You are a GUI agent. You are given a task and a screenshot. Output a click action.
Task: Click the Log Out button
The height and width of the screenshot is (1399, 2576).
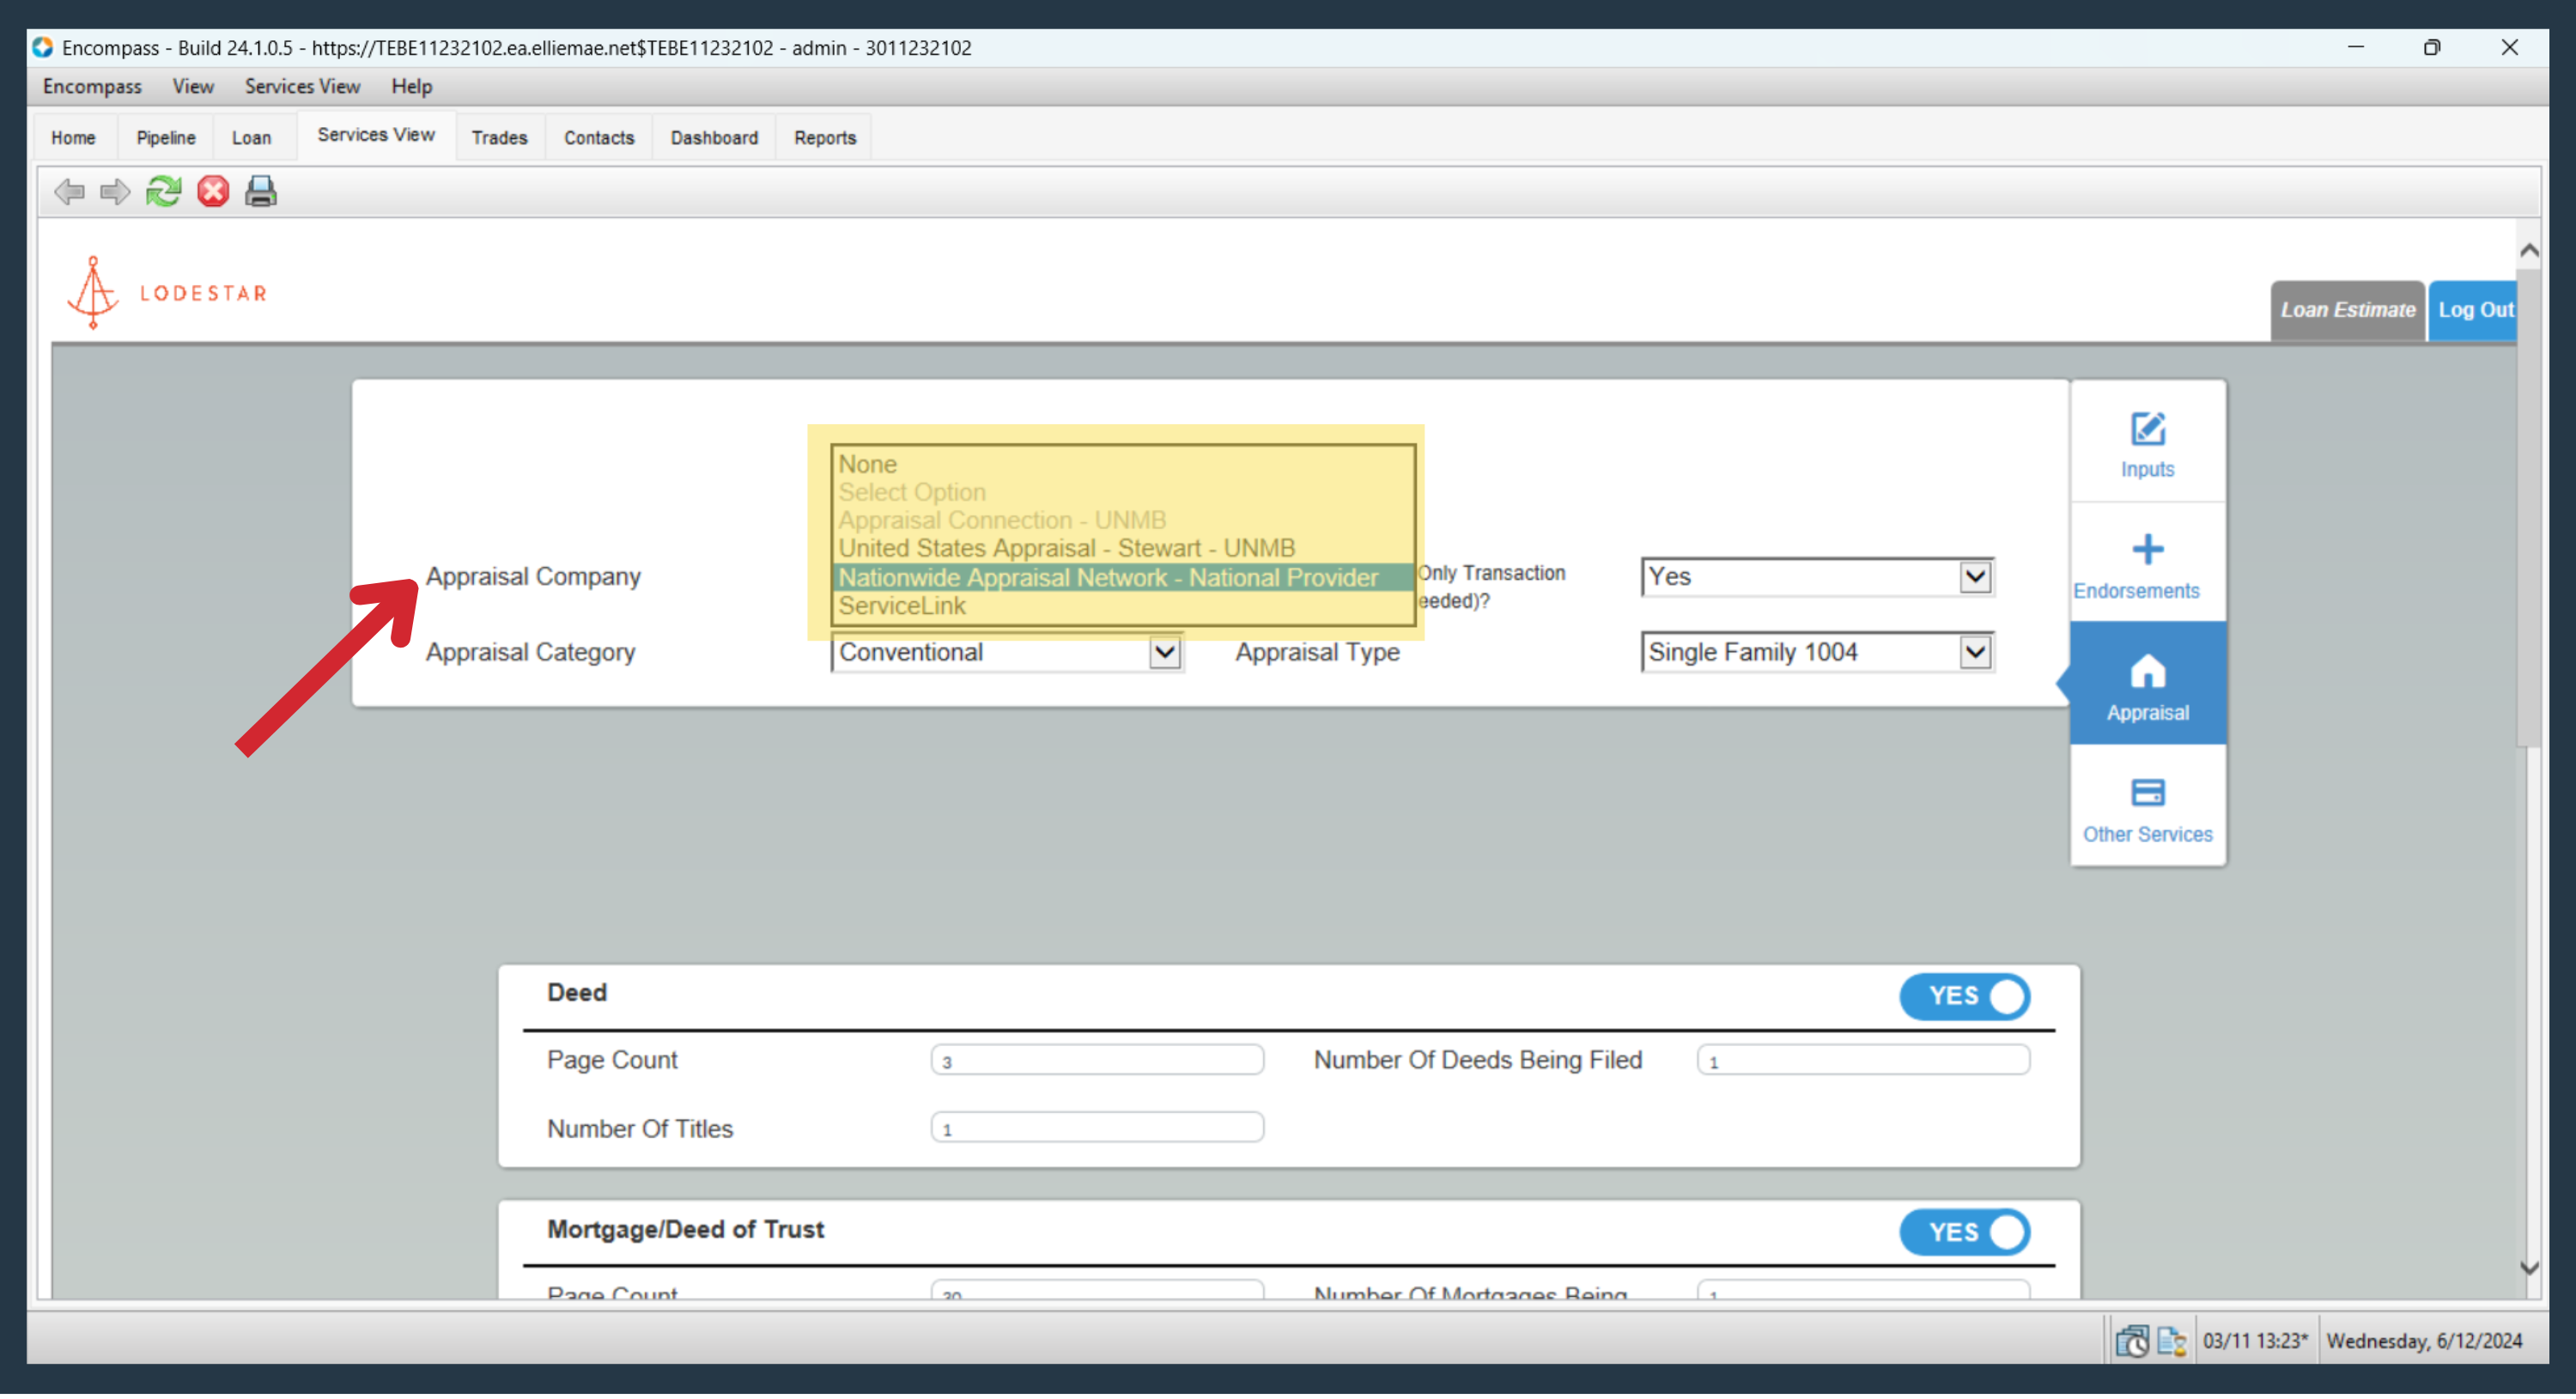pos(2475,311)
